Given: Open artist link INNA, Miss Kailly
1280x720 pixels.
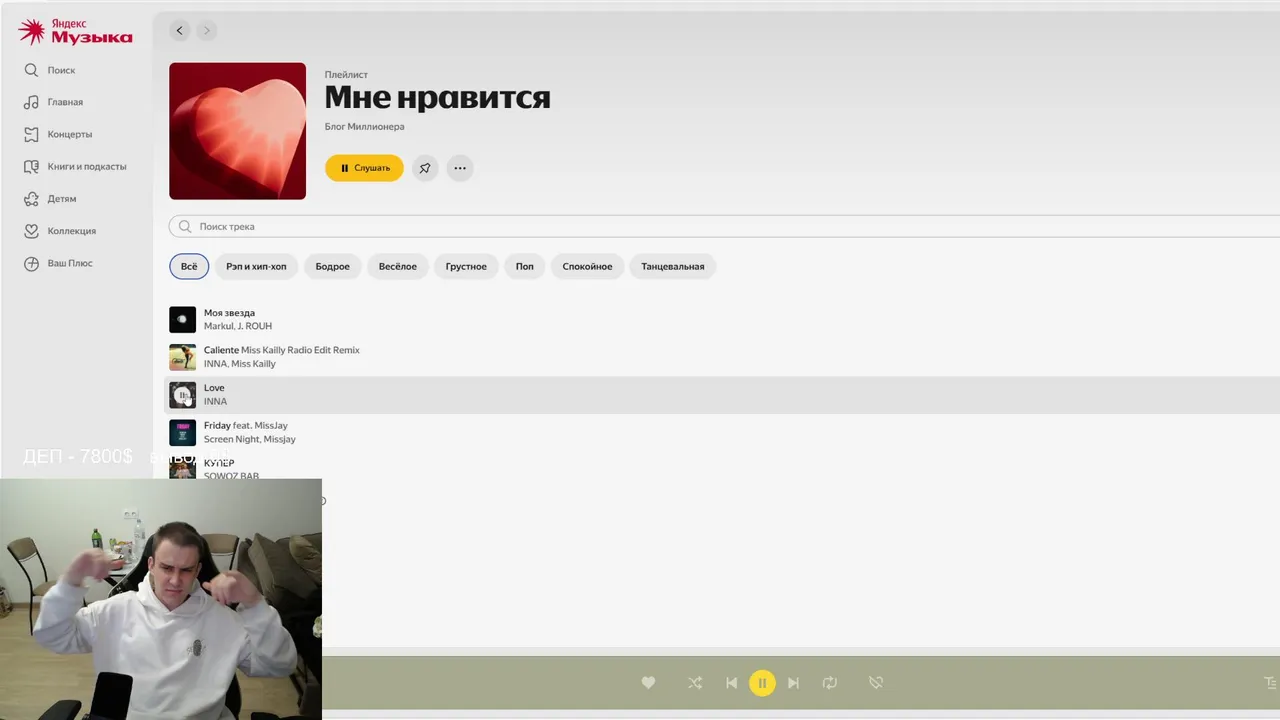Looking at the screenshot, I should (240, 364).
